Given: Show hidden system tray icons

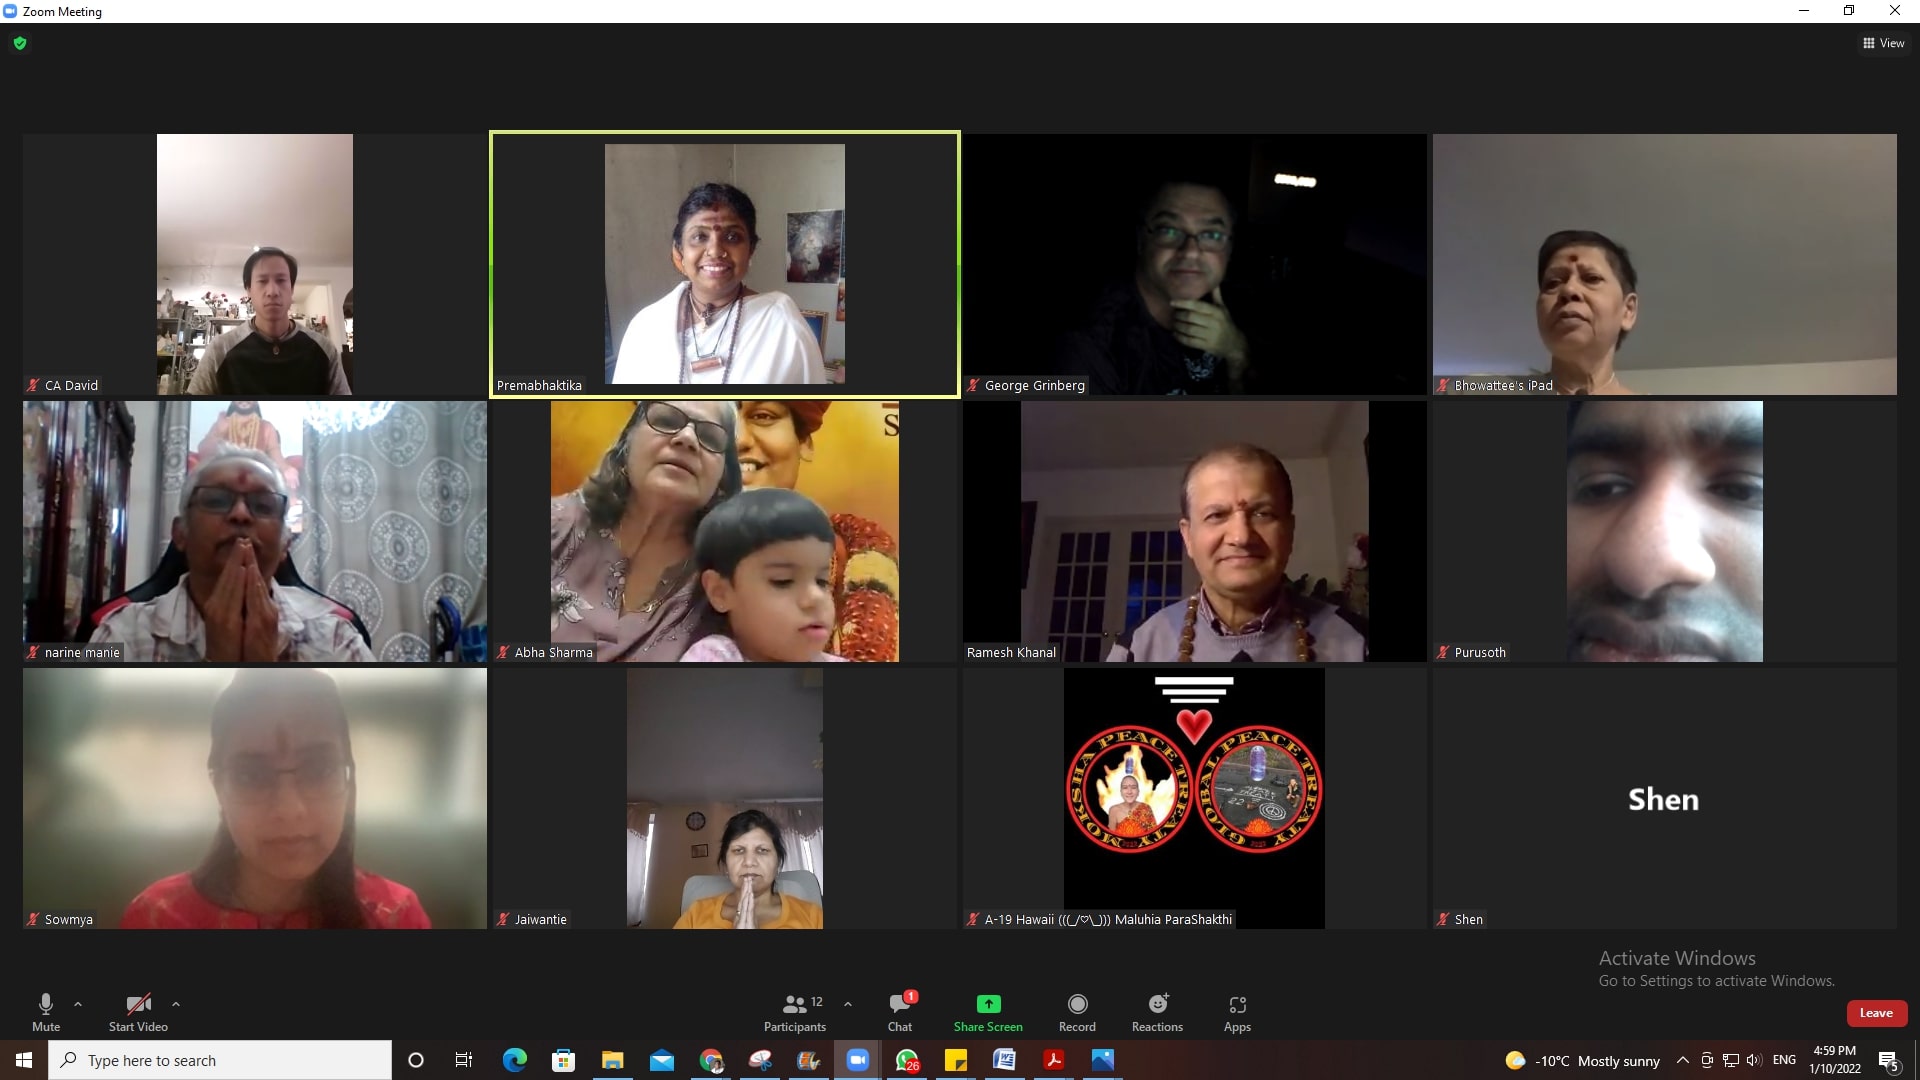Looking at the screenshot, I should click(1682, 1060).
